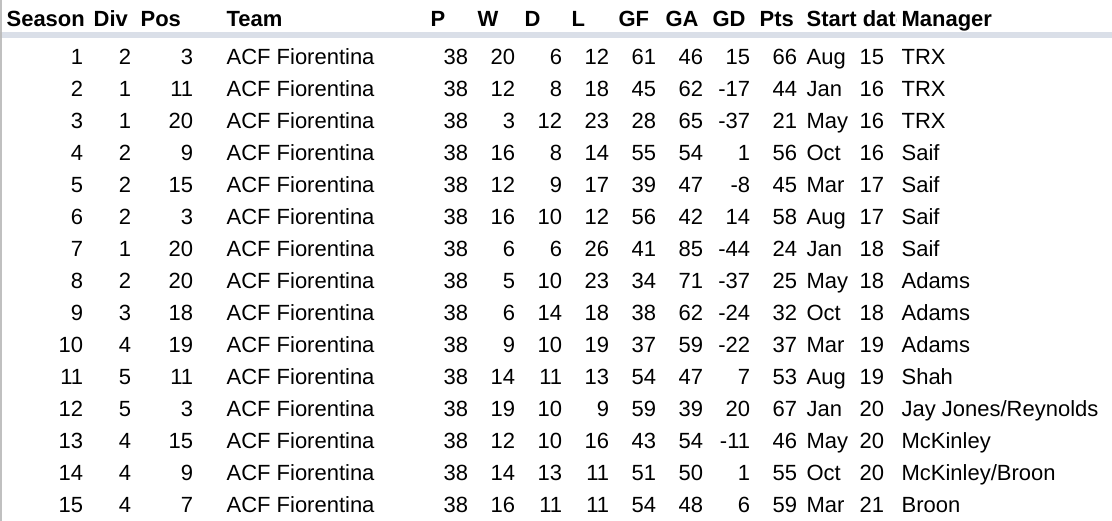
Task: Select the 67 points cell in season 12
Action: pos(784,409)
